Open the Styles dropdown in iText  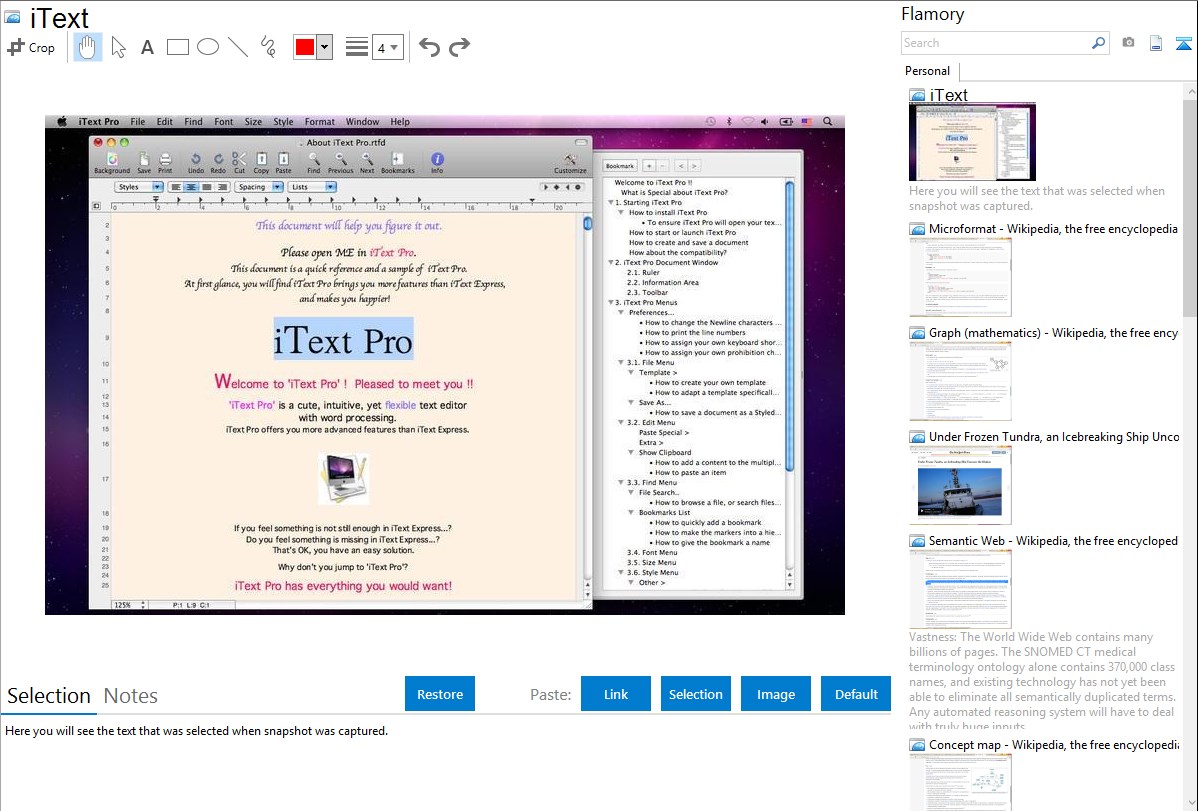tap(138, 187)
